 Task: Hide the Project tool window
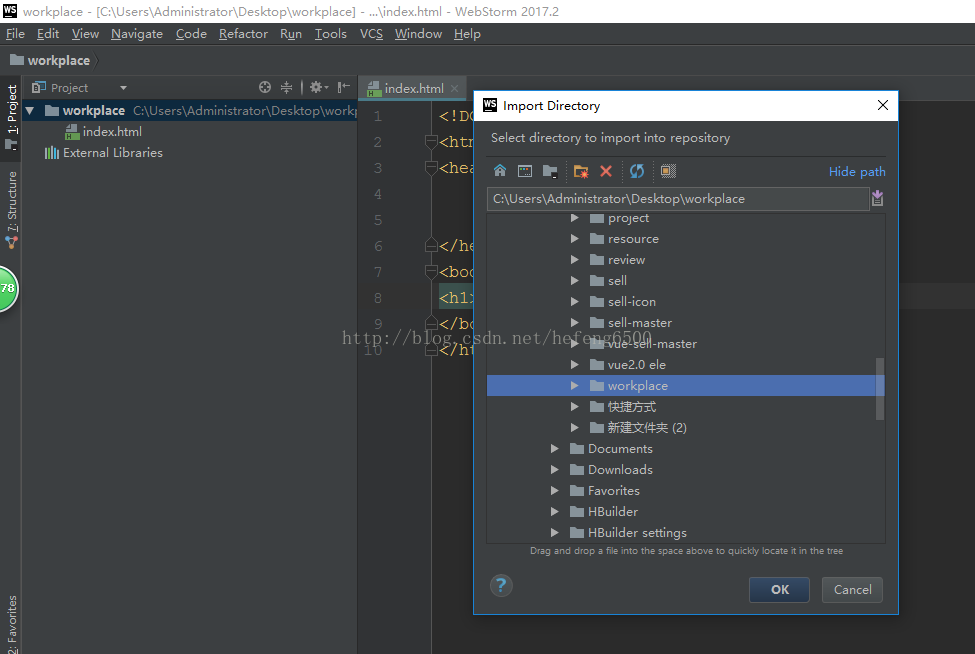[x=344, y=87]
